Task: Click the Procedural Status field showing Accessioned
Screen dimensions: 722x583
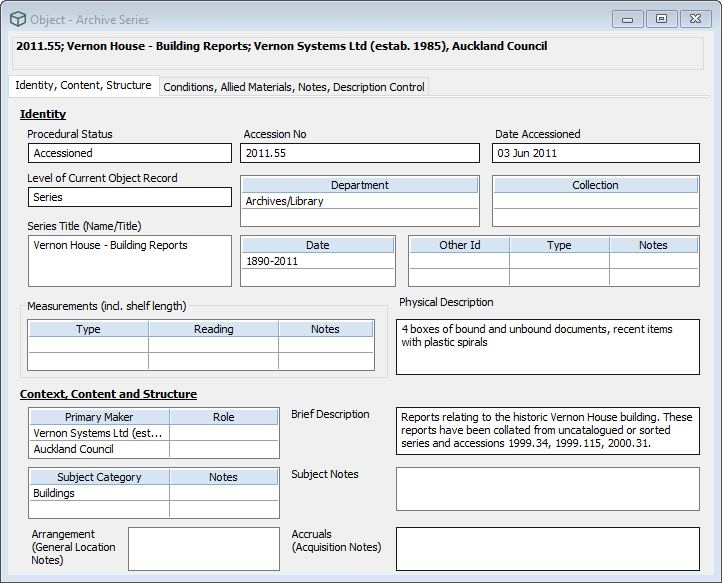Action: tap(130, 153)
